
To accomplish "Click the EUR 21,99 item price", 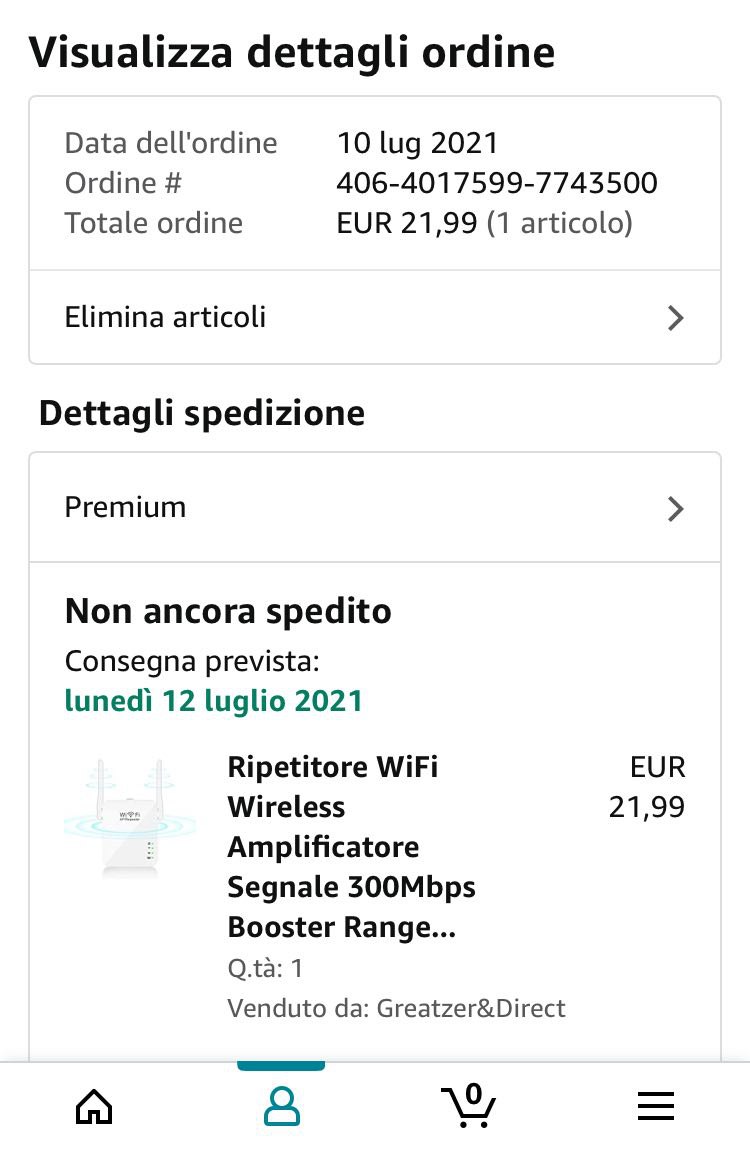I will (648, 787).
